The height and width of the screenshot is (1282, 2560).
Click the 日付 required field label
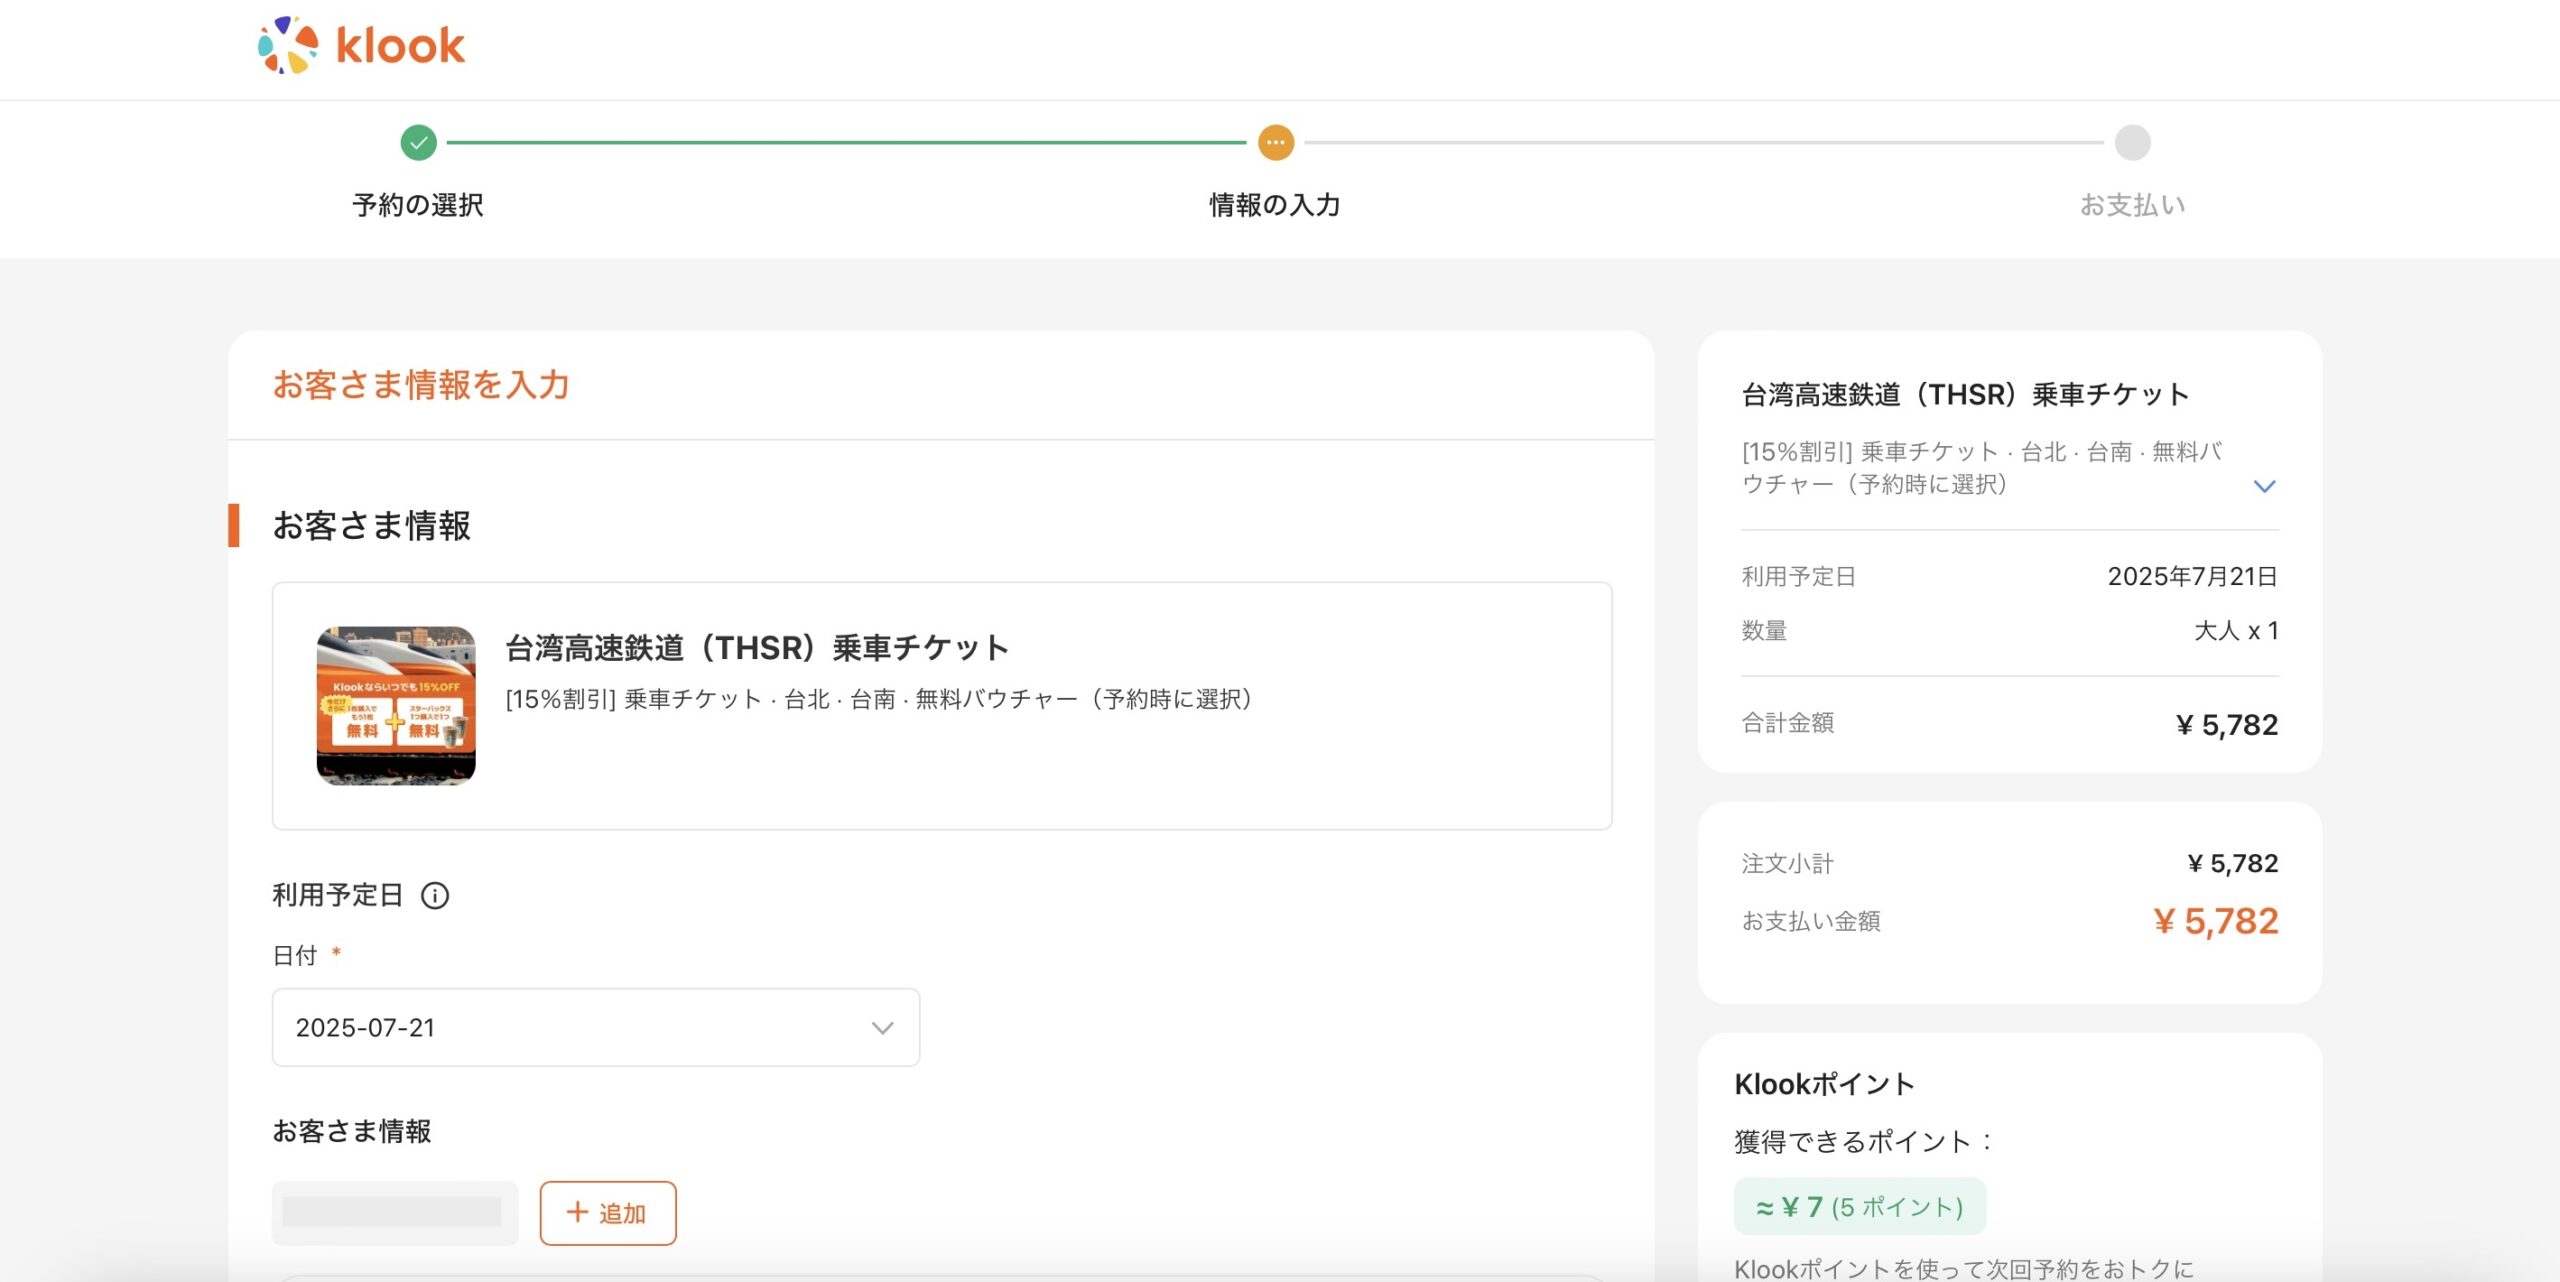(306, 955)
